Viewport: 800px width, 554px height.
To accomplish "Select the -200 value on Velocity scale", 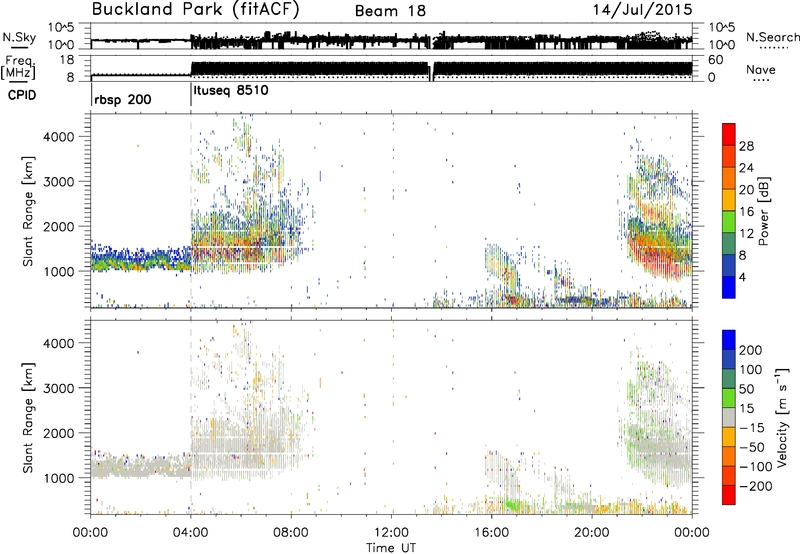I will pyautogui.click(x=756, y=486).
